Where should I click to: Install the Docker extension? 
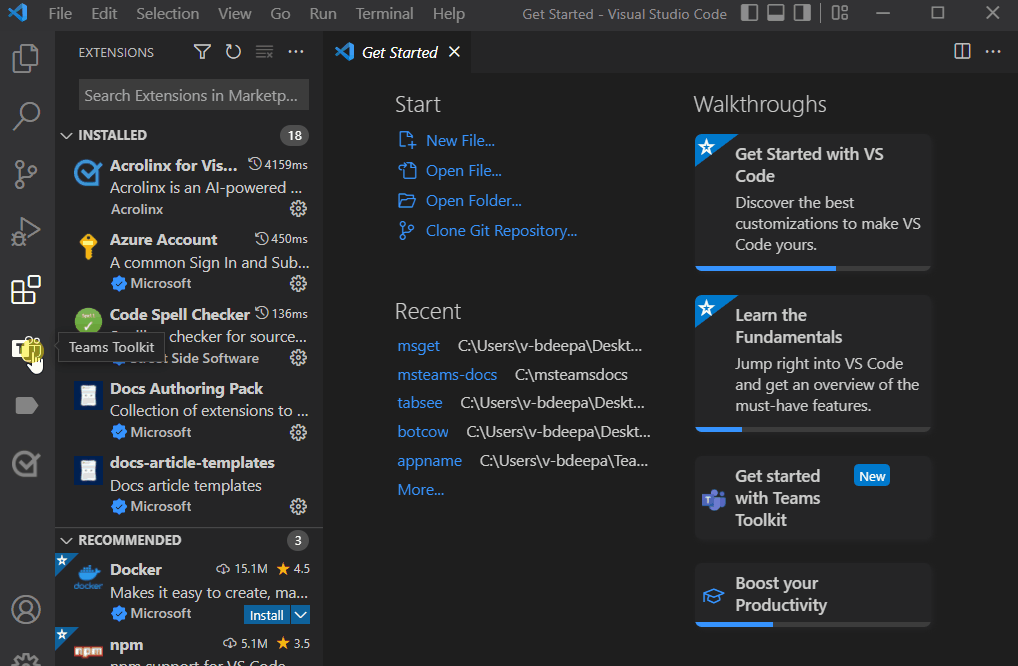(x=265, y=614)
